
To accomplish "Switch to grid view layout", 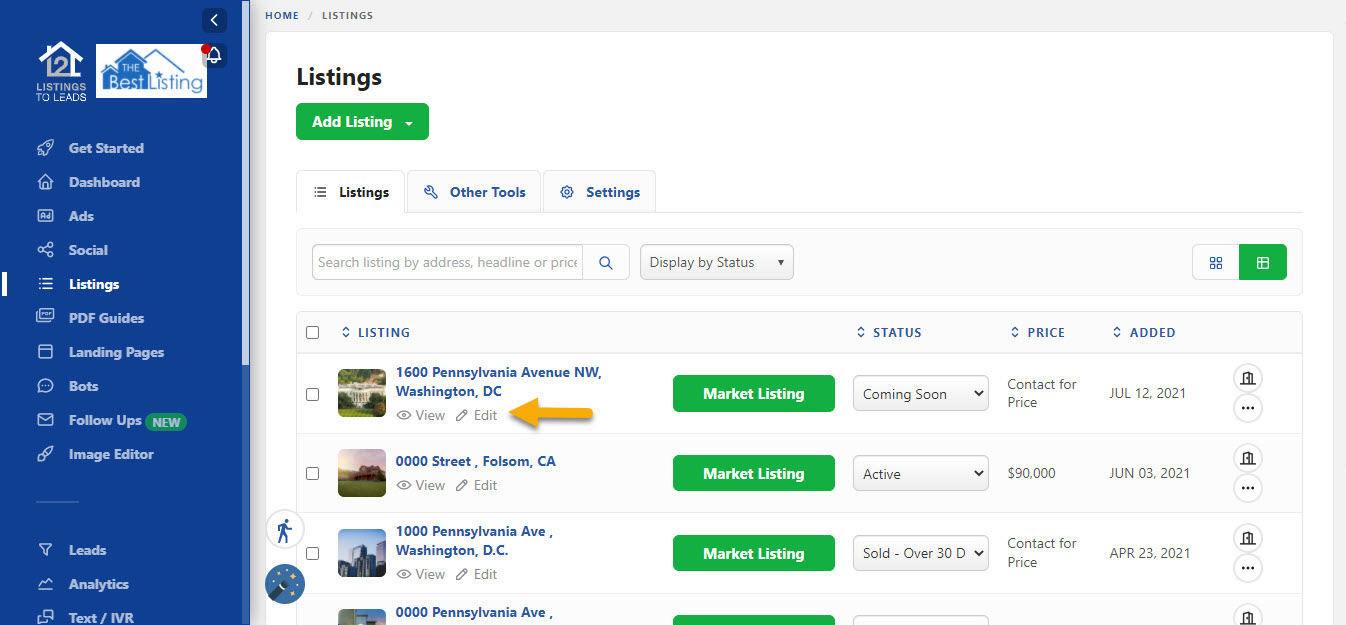I will click(1216, 262).
